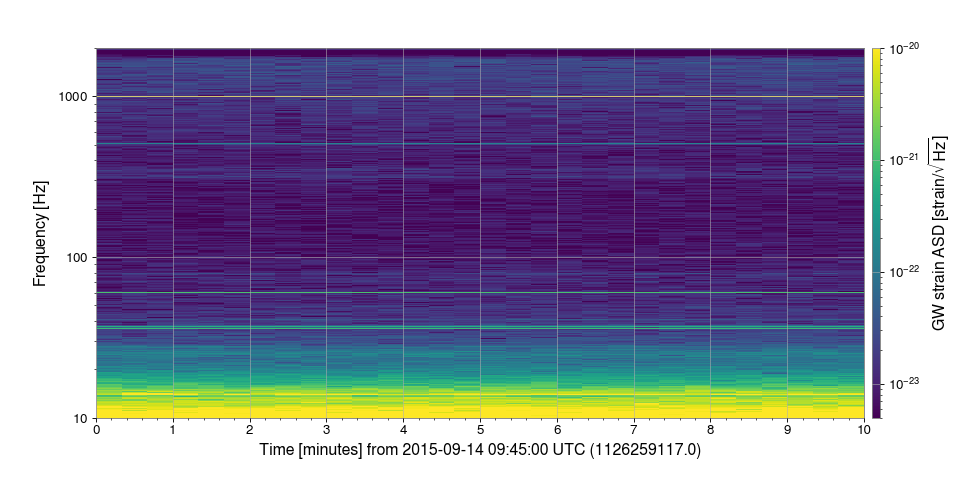Click the 9 minute tick label

787,430
